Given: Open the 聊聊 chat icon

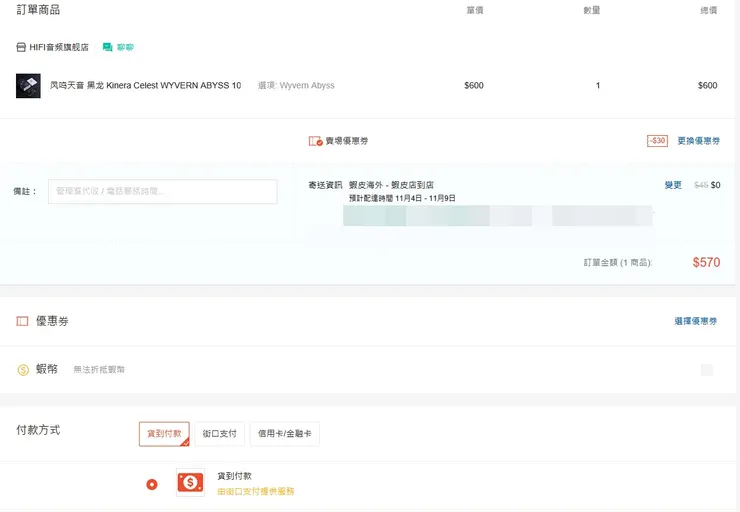Looking at the screenshot, I should point(108,47).
